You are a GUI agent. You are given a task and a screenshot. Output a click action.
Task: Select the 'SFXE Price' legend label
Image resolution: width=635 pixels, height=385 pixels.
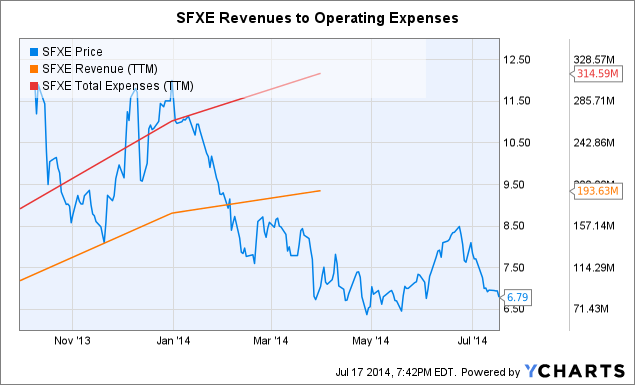[x=72, y=52]
